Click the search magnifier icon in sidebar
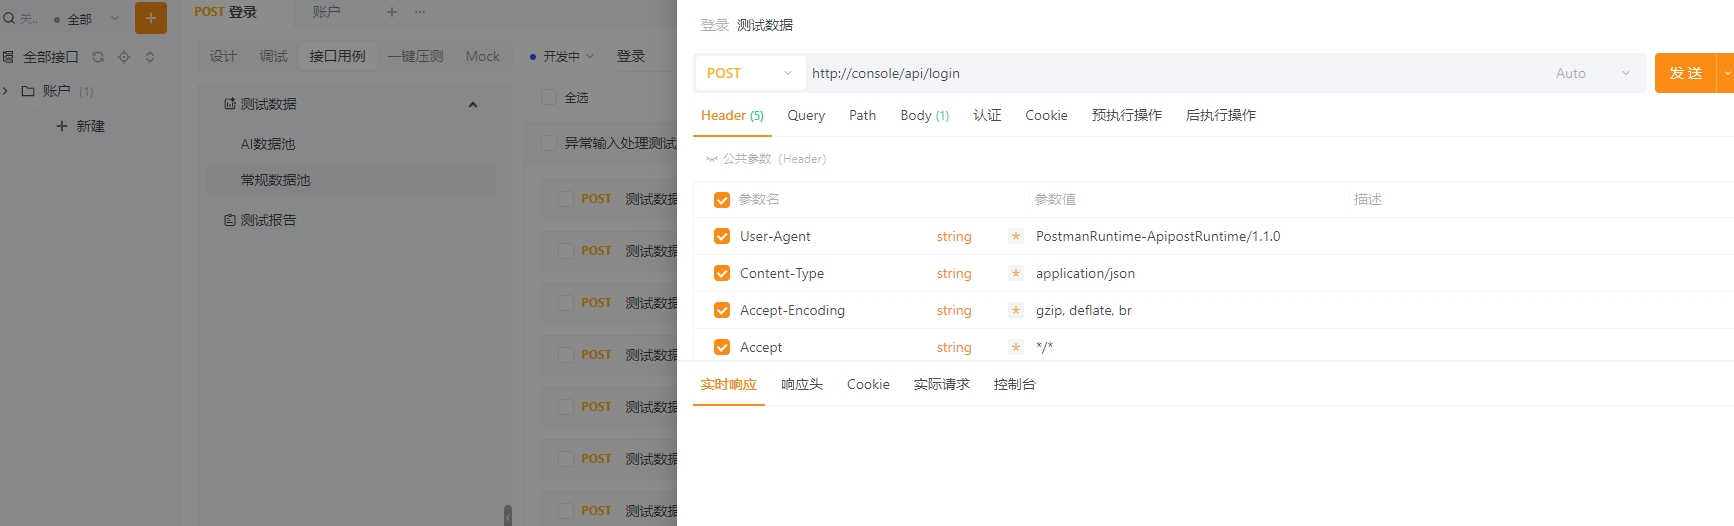The width and height of the screenshot is (1734, 526). tap(9, 18)
